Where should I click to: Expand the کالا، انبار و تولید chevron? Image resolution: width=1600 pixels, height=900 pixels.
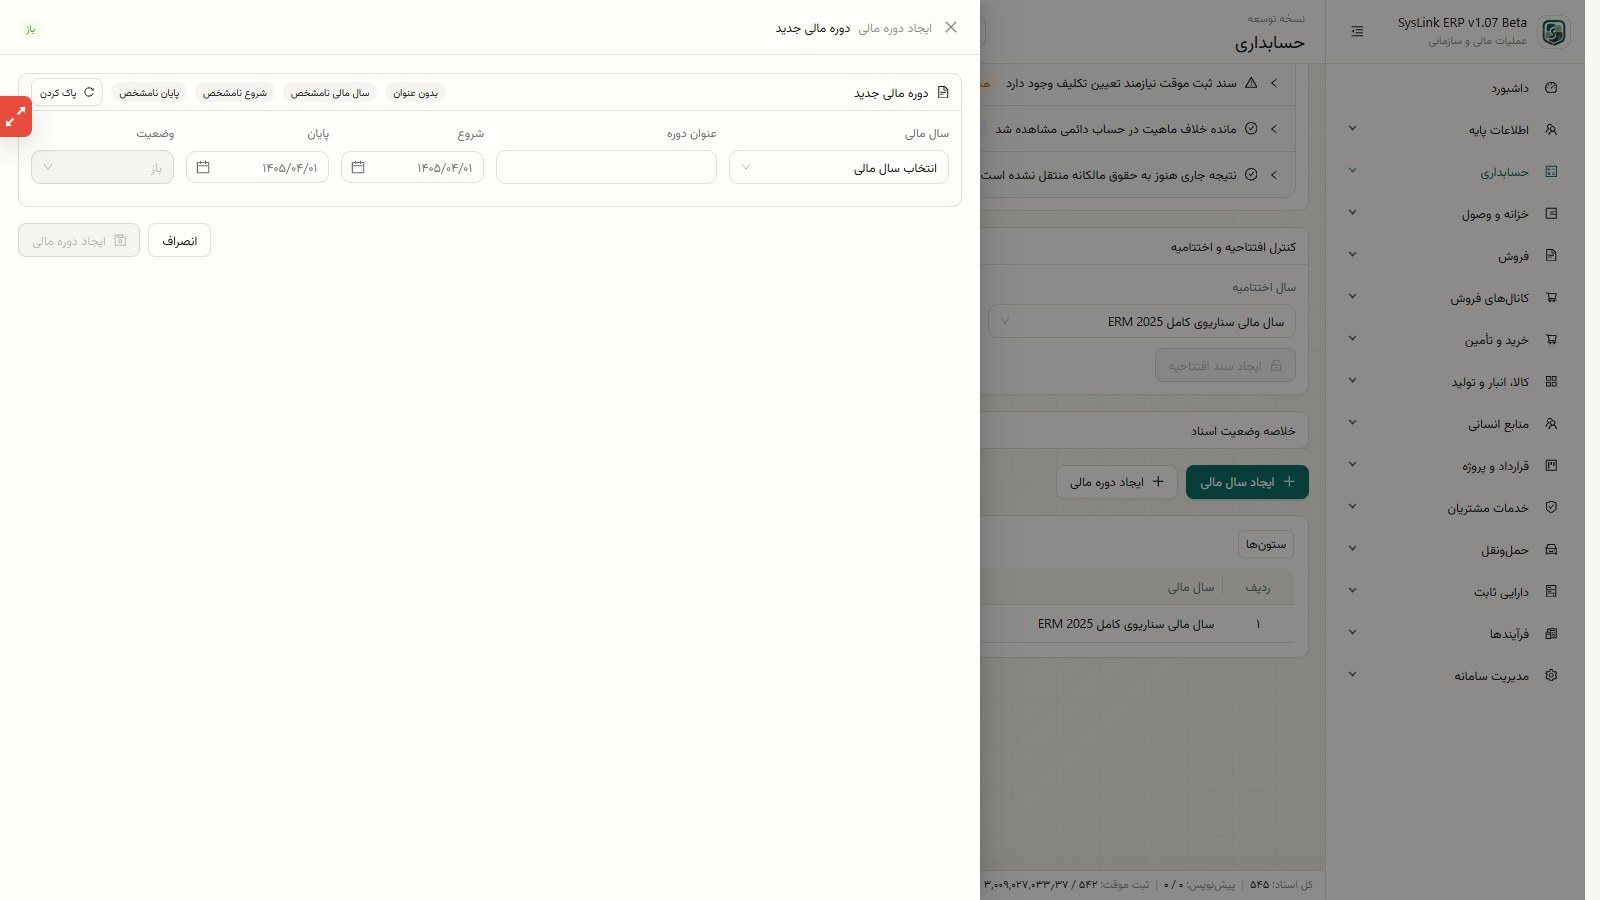1352,381
